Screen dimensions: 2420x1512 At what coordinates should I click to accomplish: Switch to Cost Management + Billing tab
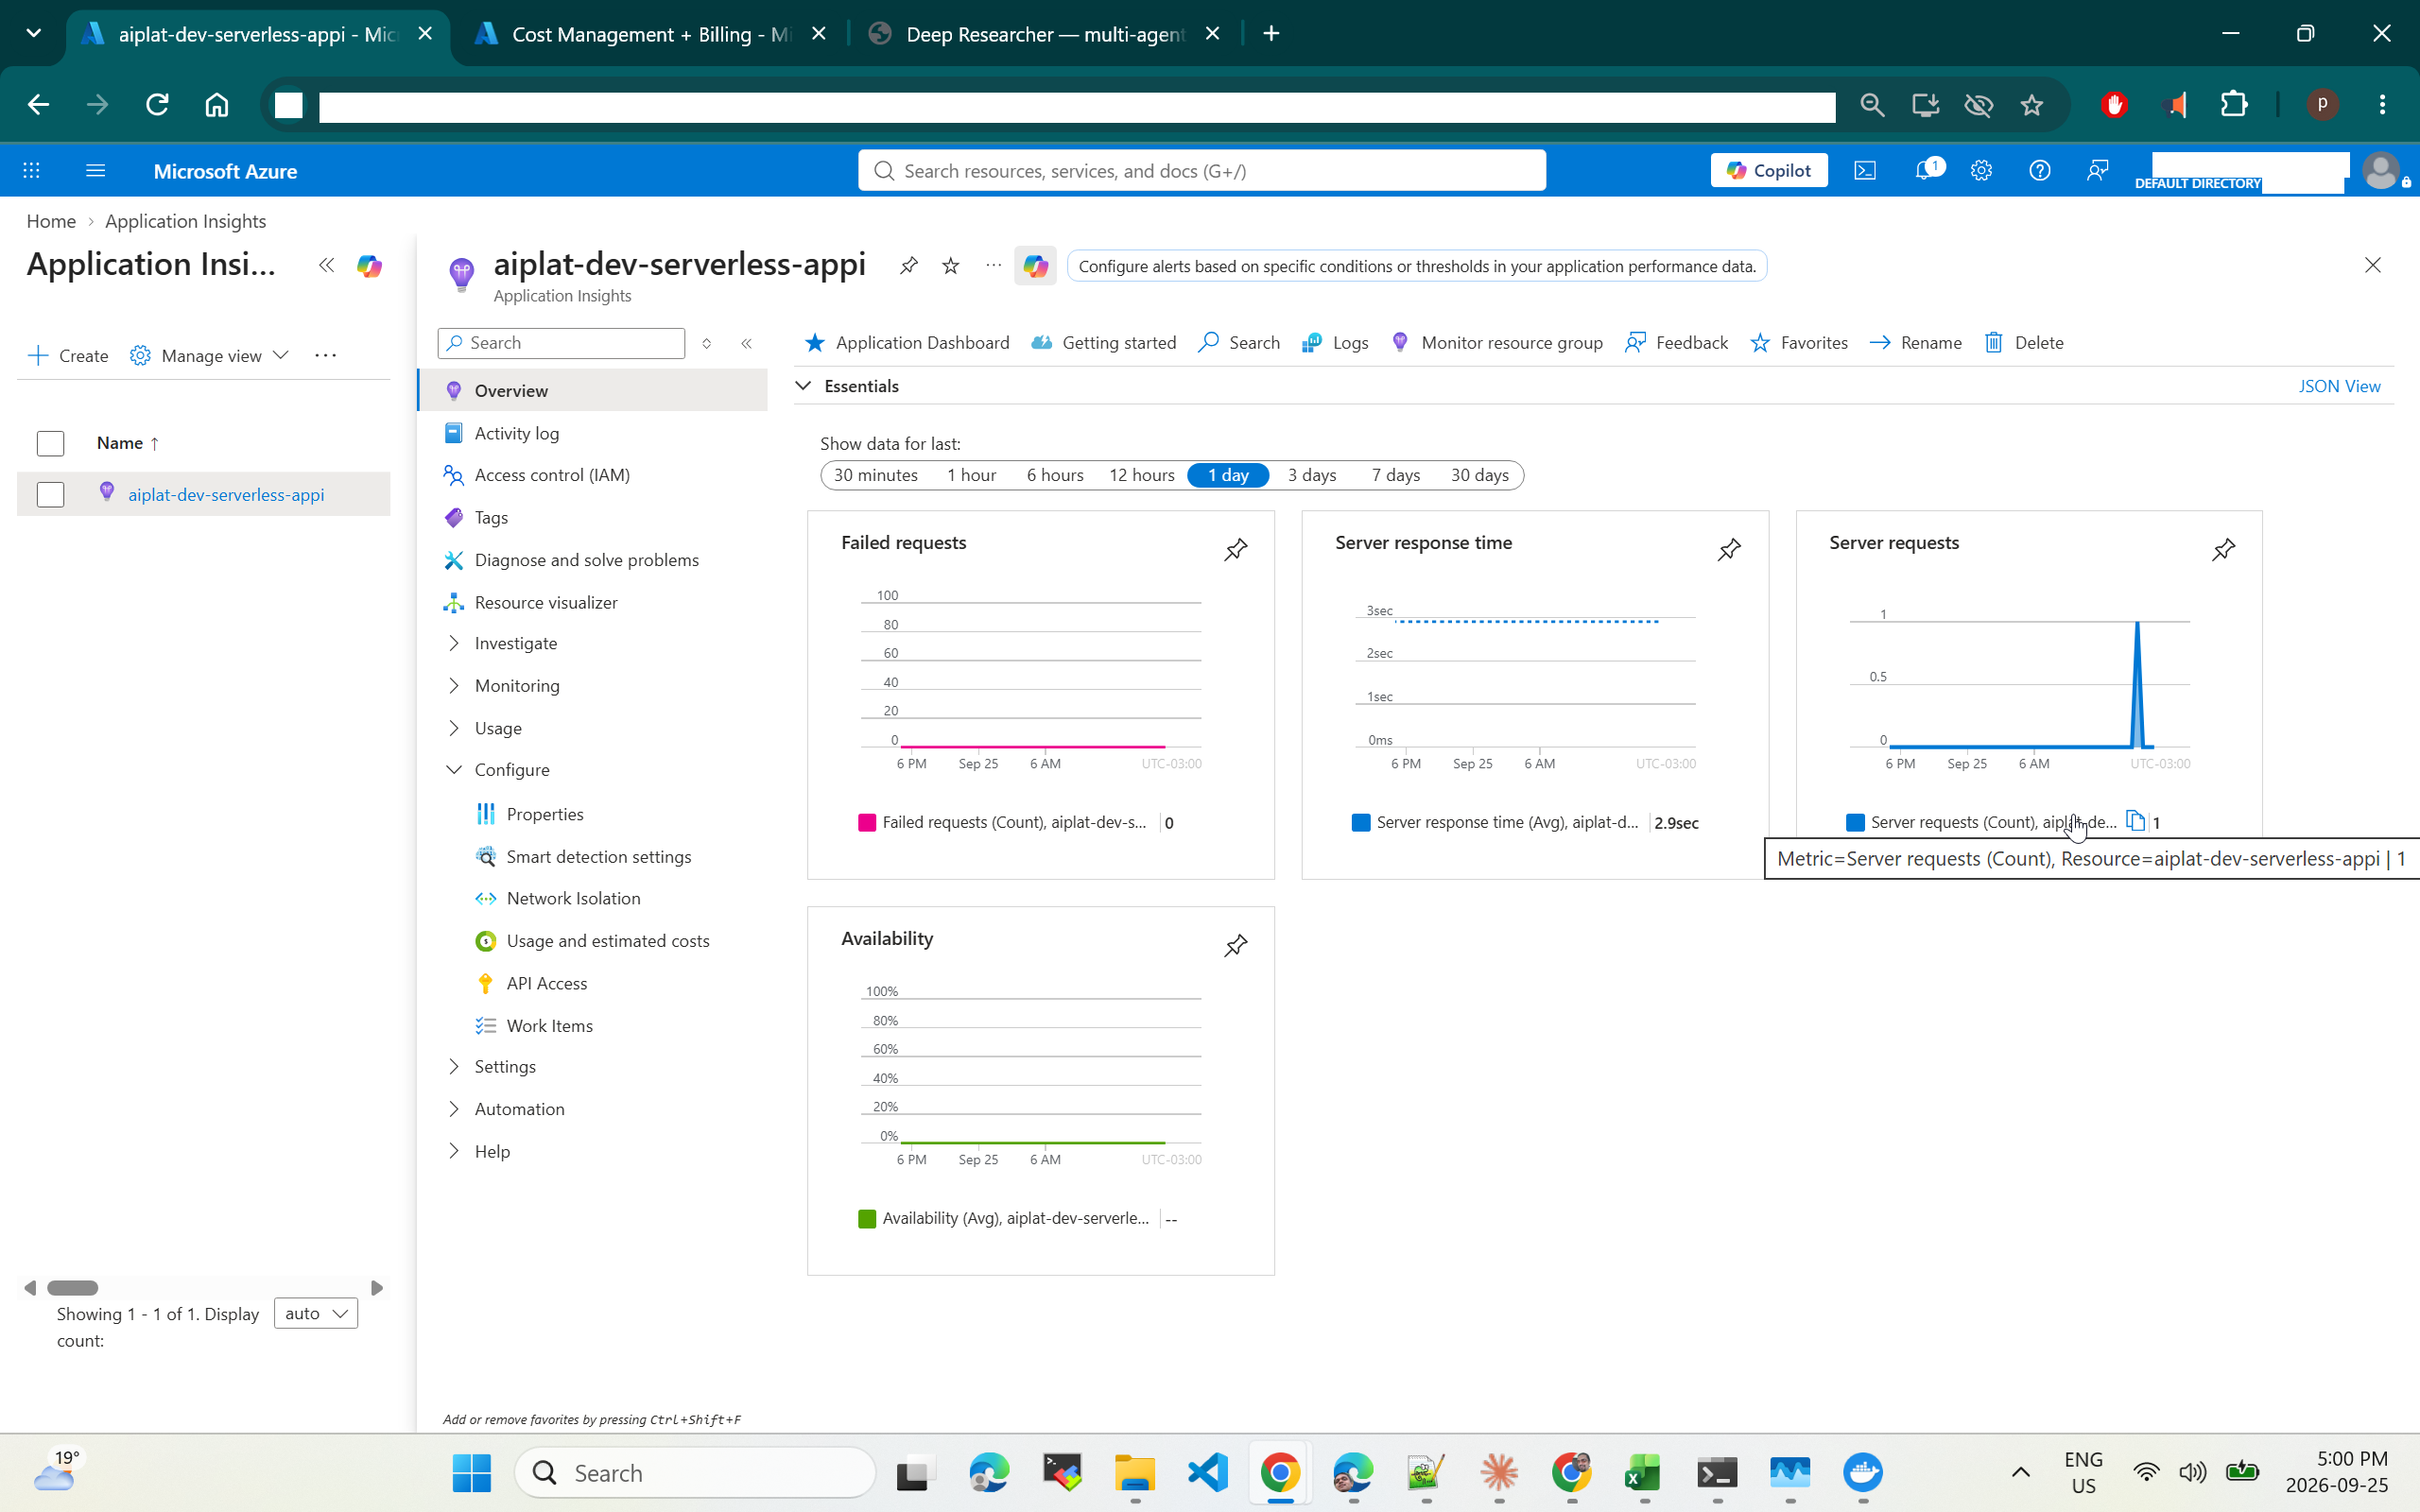pos(650,34)
